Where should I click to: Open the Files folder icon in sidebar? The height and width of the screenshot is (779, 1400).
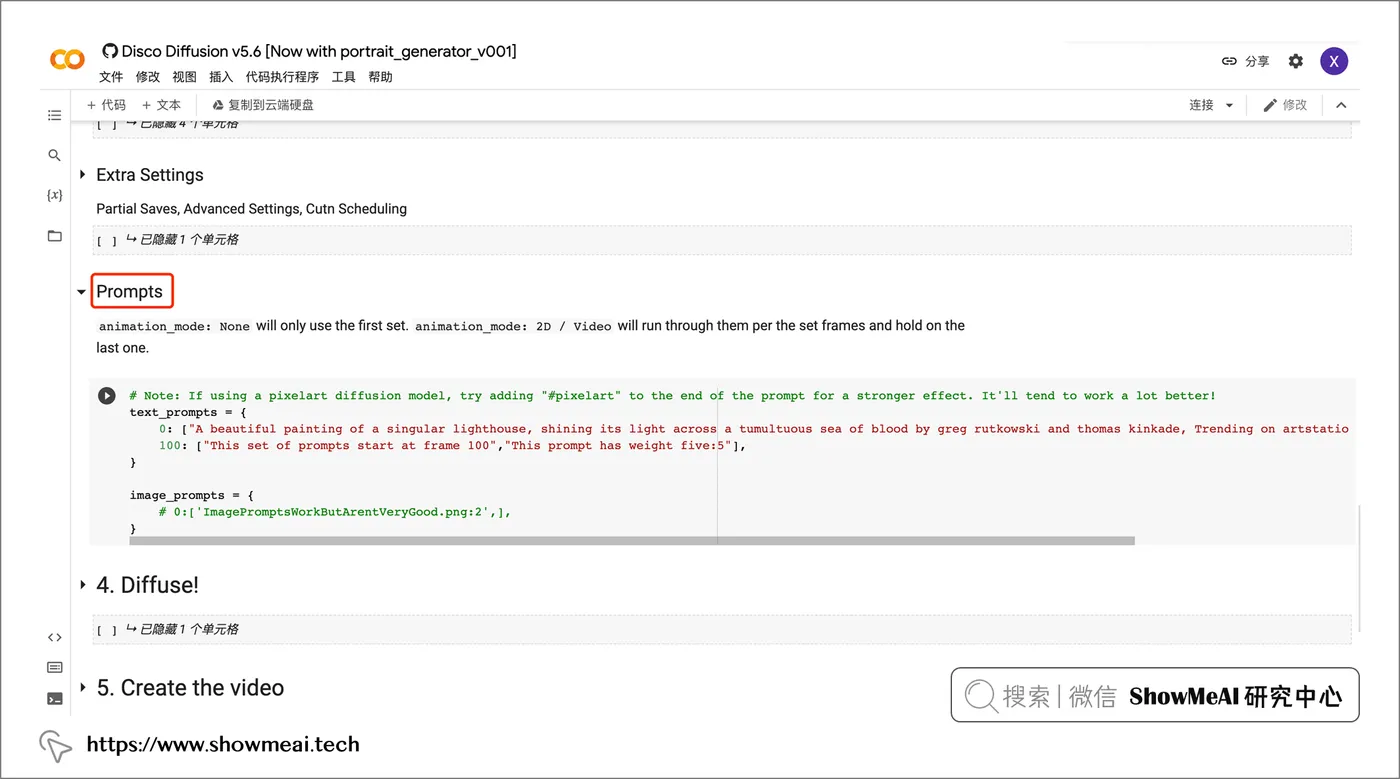coord(55,236)
